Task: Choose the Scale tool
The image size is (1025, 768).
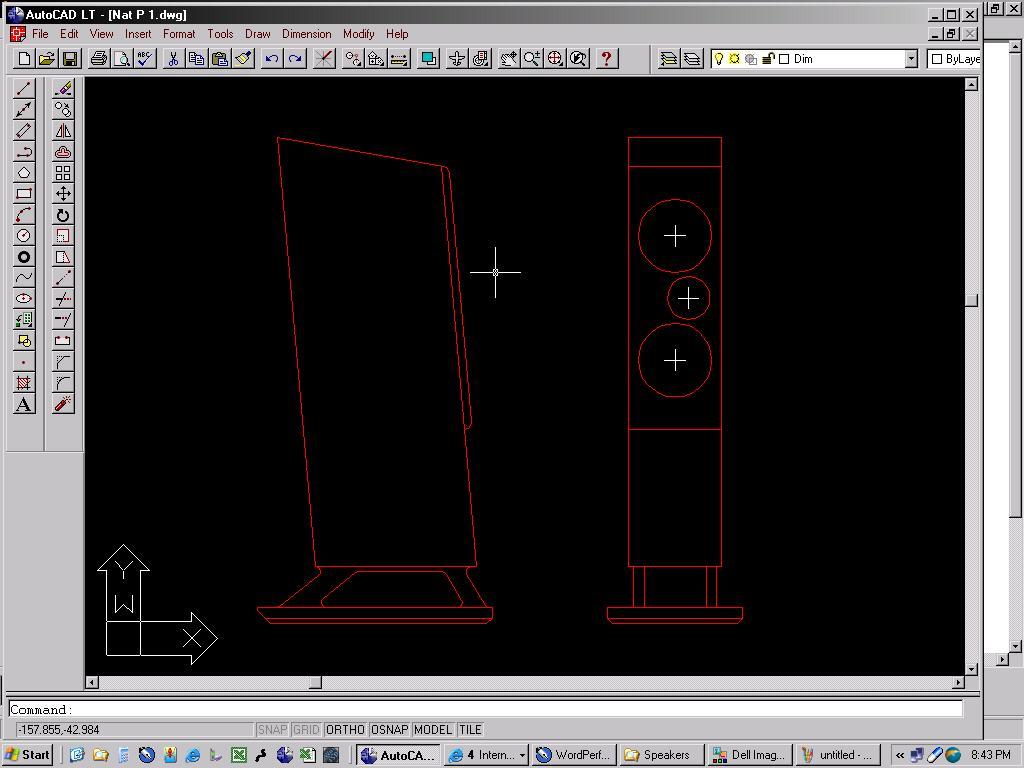Action: (x=63, y=236)
